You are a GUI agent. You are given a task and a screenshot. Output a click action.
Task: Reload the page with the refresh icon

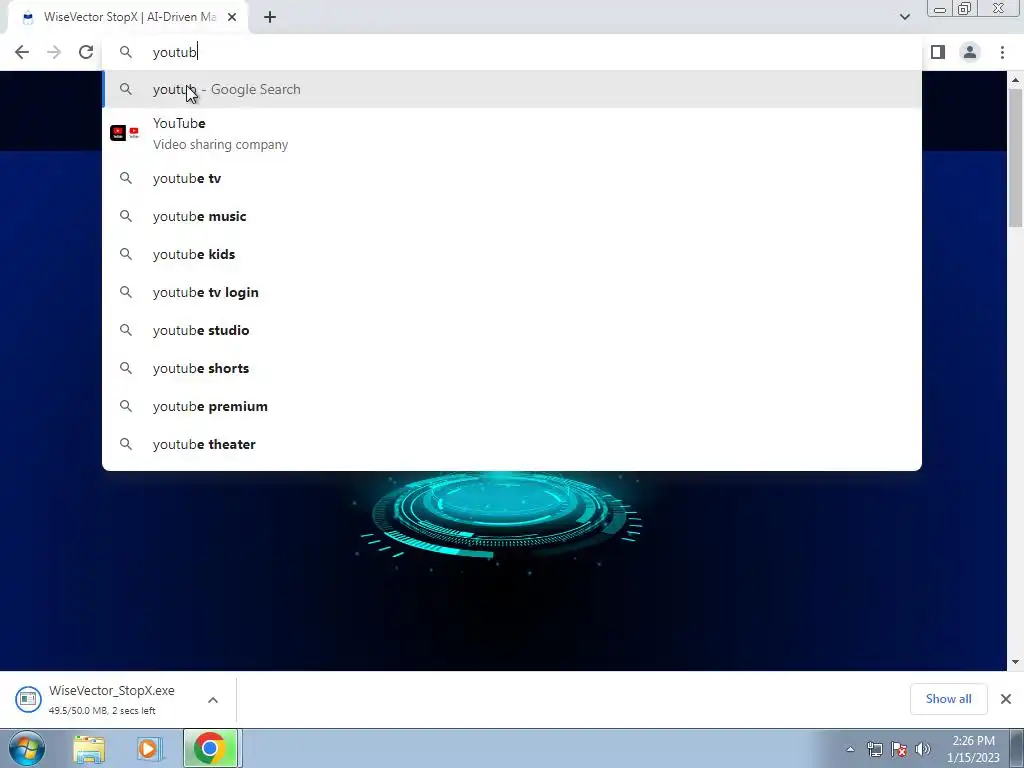[x=86, y=52]
